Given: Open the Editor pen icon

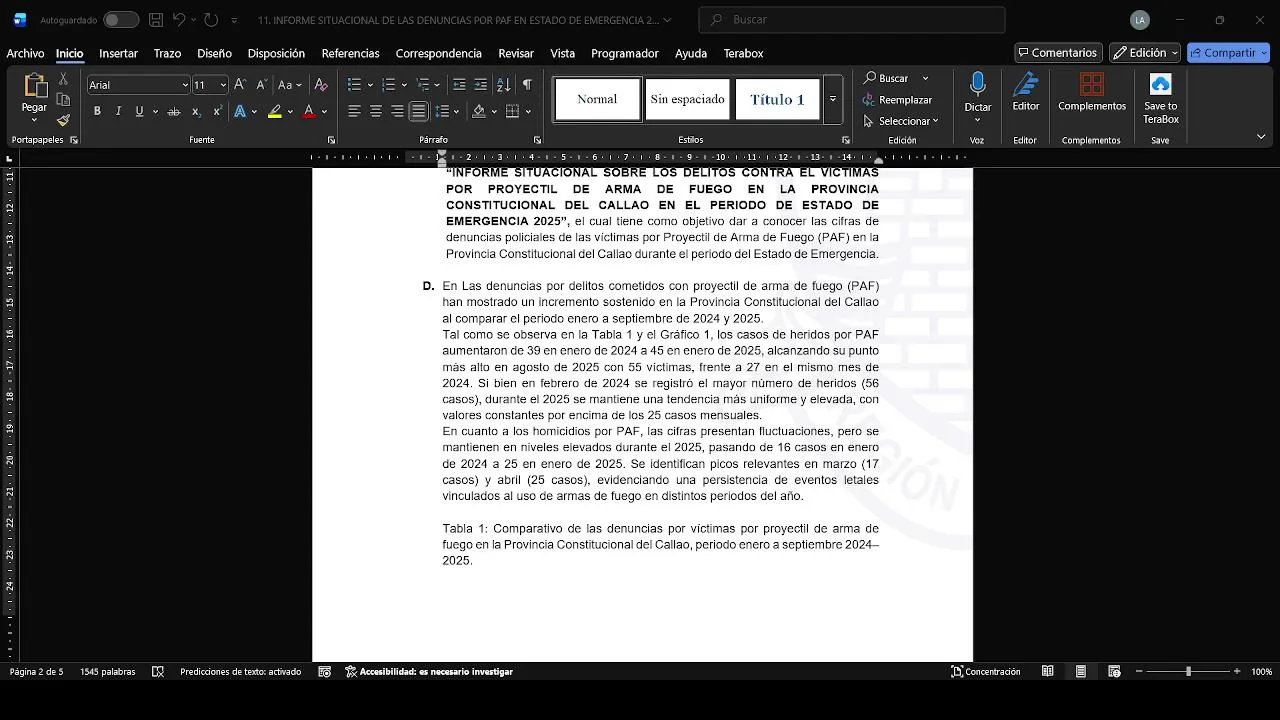Looking at the screenshot, I should click(x=1026, y=84).
